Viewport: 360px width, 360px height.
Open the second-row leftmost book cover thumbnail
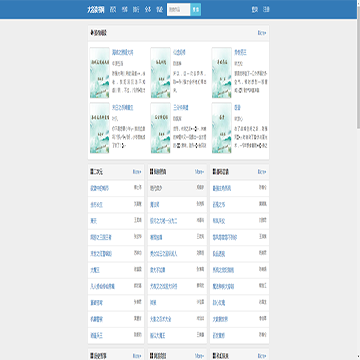click(x=100, y=128)
